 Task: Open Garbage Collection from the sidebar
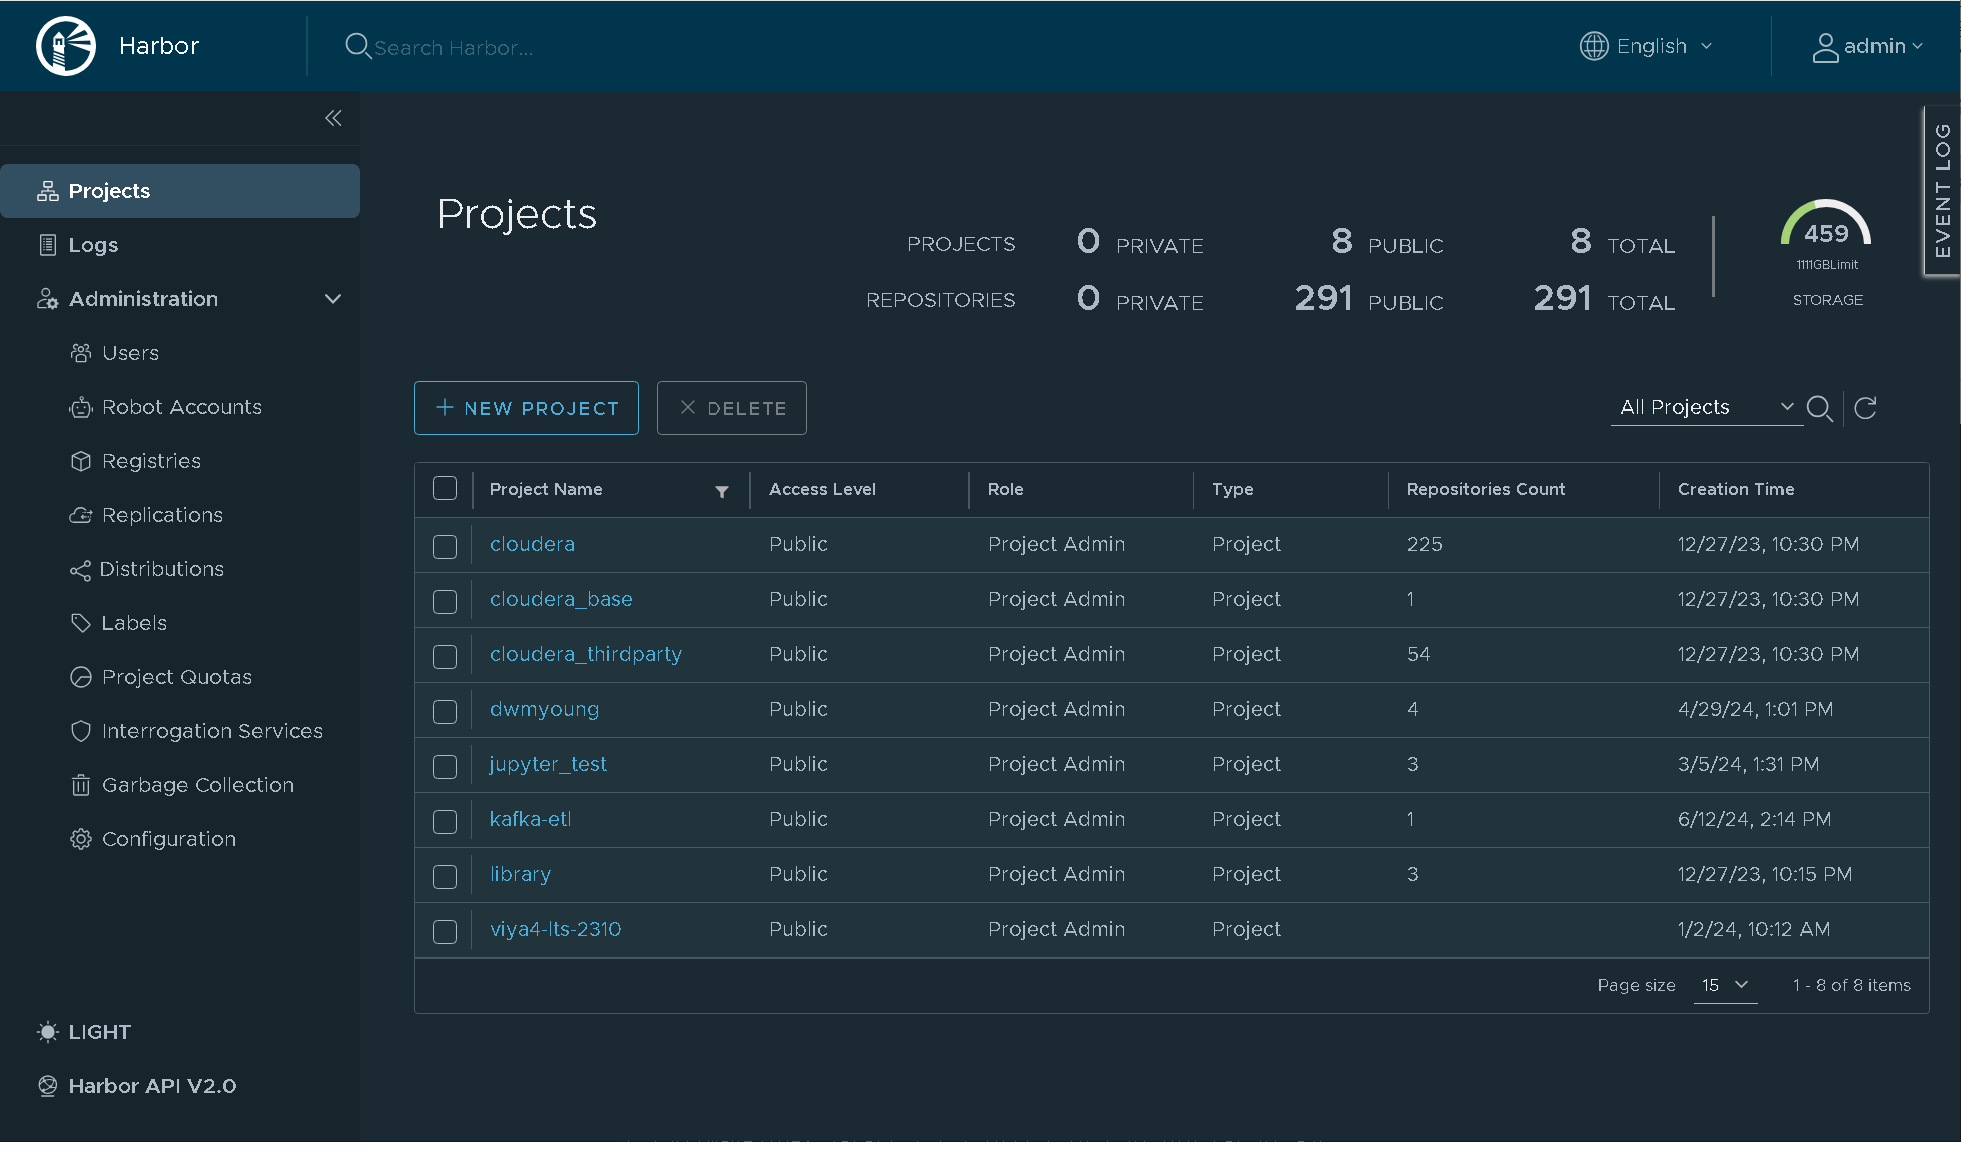(197, 785)
